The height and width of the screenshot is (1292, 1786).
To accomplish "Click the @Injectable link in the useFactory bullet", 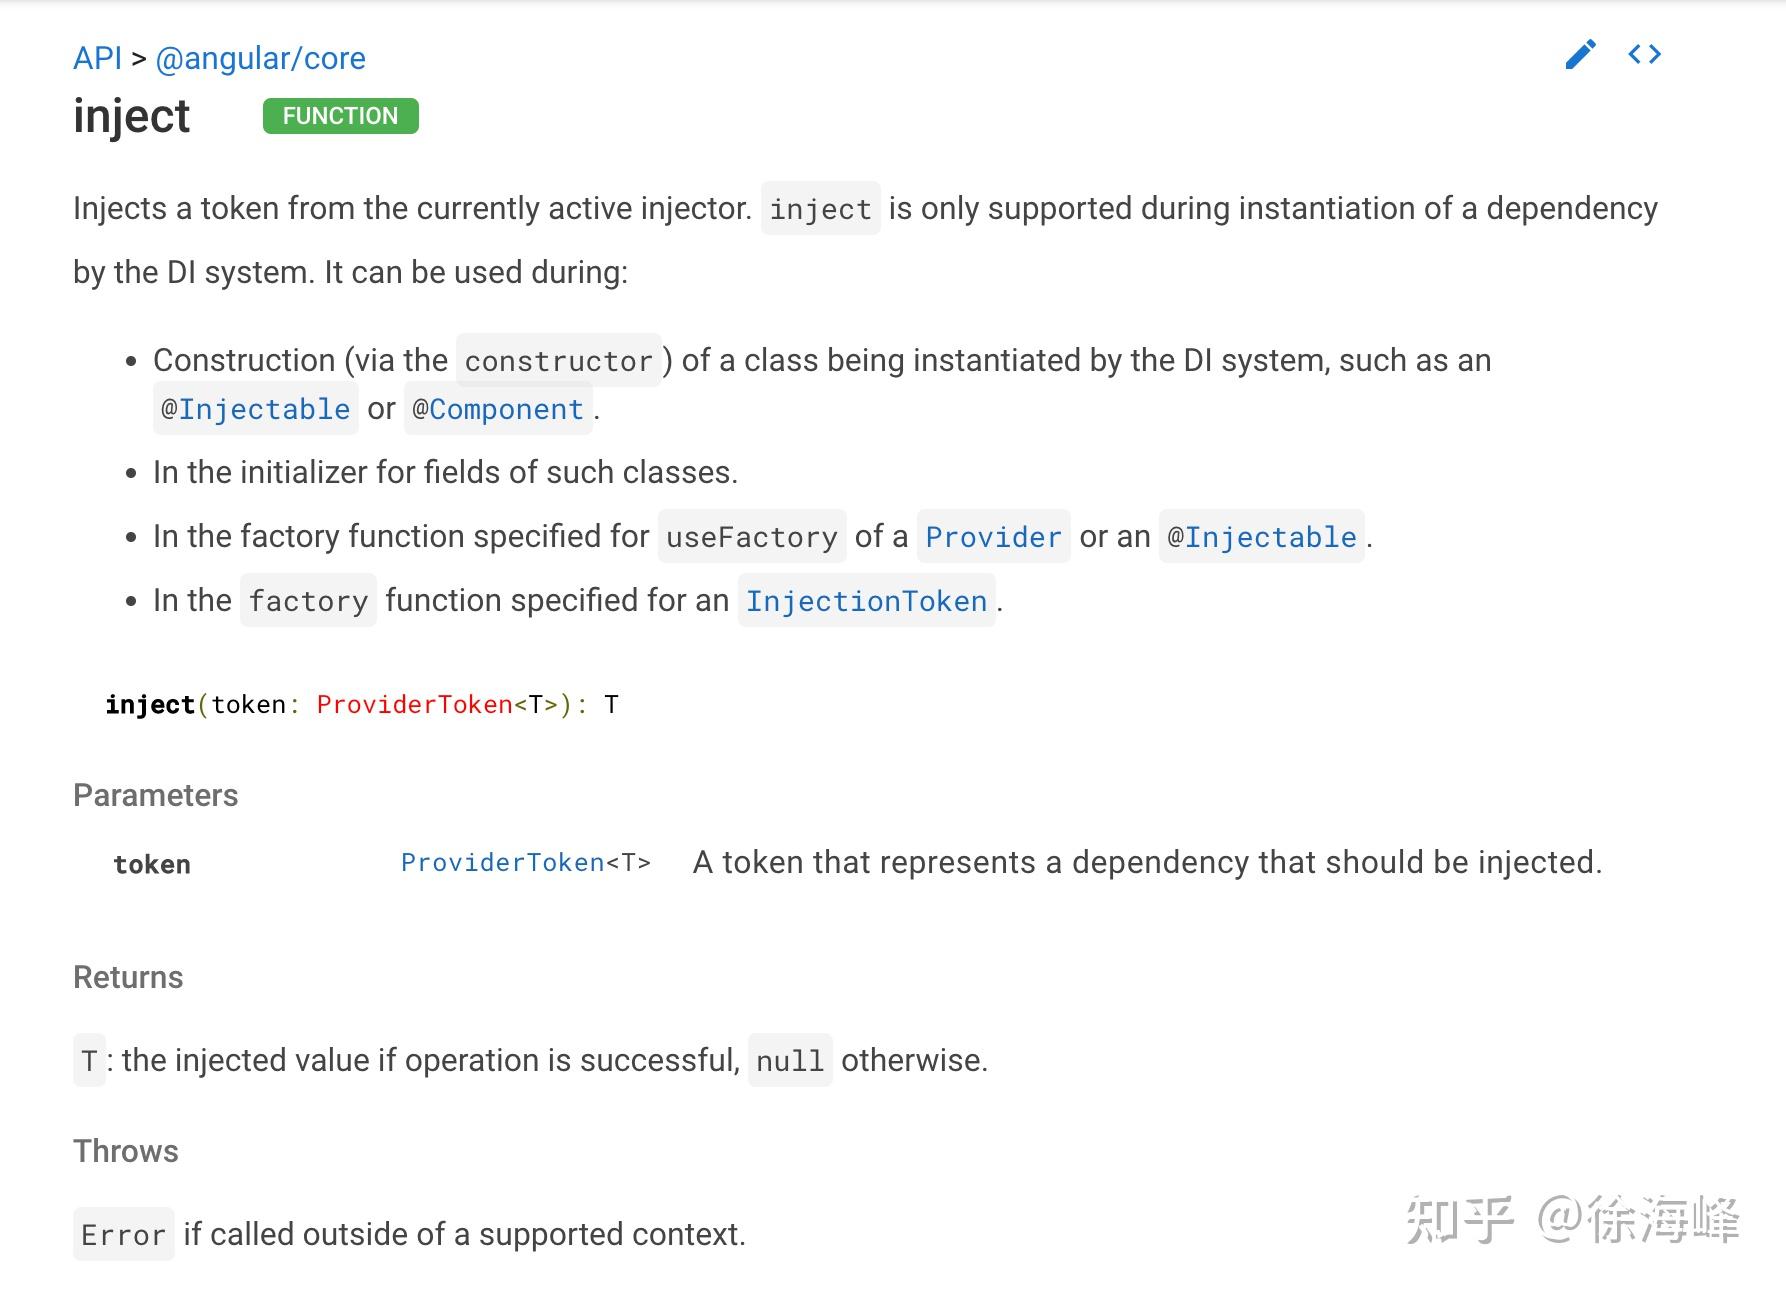I will (1262, 537).
